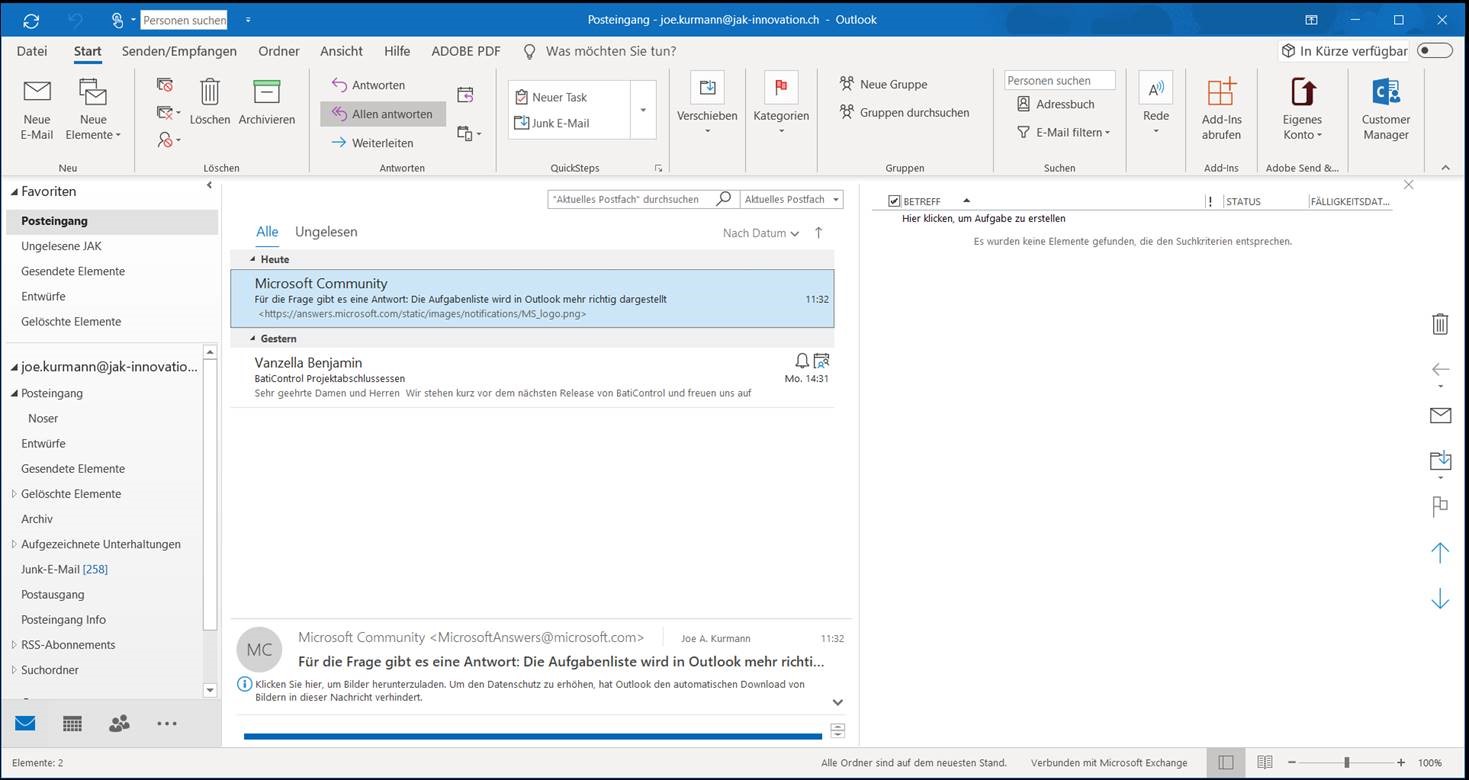
Task: Expand the Gelöschte Elemente folder tree
Action: (14, 494)
